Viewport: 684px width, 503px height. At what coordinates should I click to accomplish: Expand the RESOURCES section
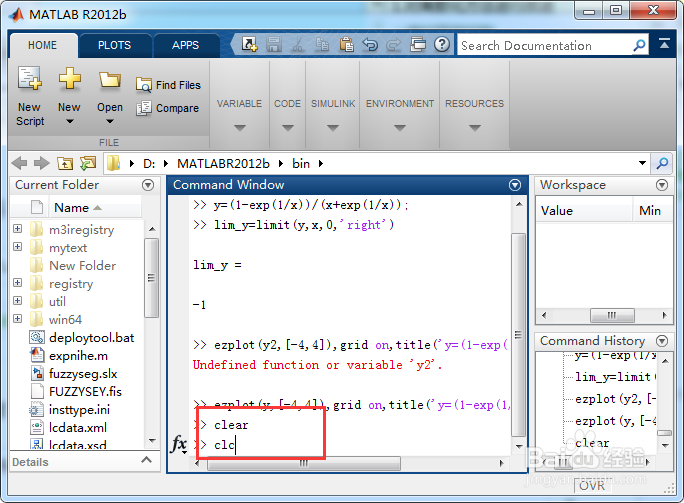click(x=475, y=128)
